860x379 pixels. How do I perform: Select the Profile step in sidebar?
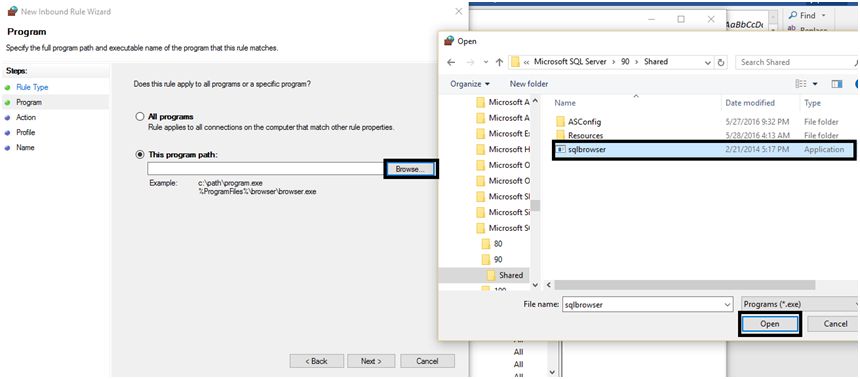(x=25, y=133)
